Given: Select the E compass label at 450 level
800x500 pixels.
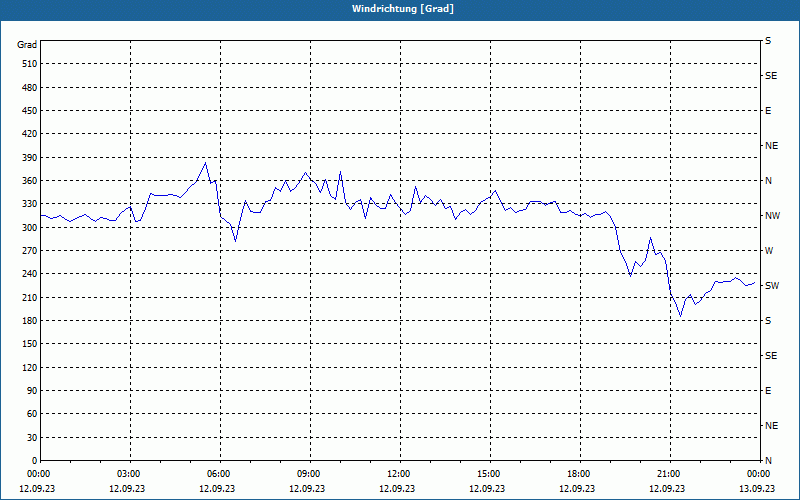Looking at the screenshot, I should pos(768,111).
